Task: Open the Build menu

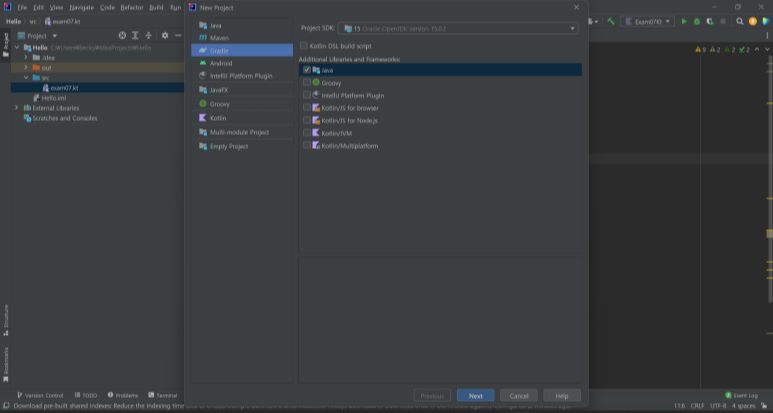Action: click(x=156, y=7)
